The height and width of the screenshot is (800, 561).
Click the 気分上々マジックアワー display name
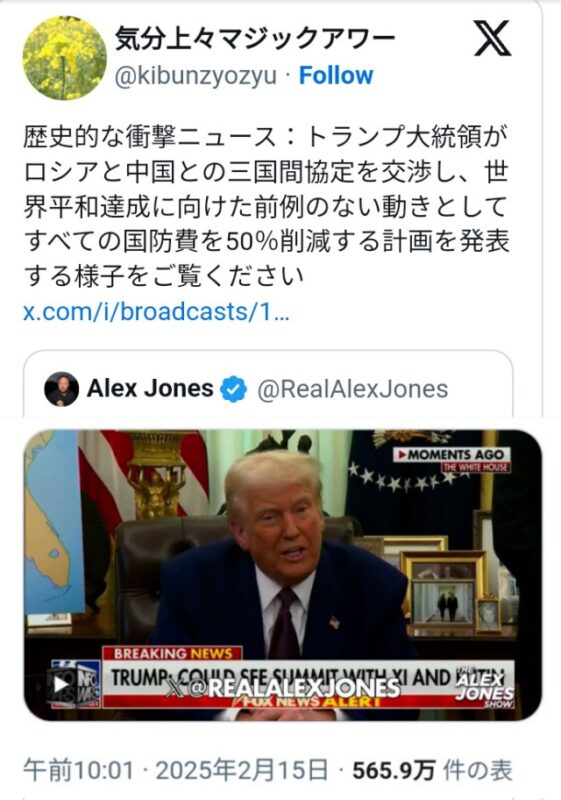point(254,39)
